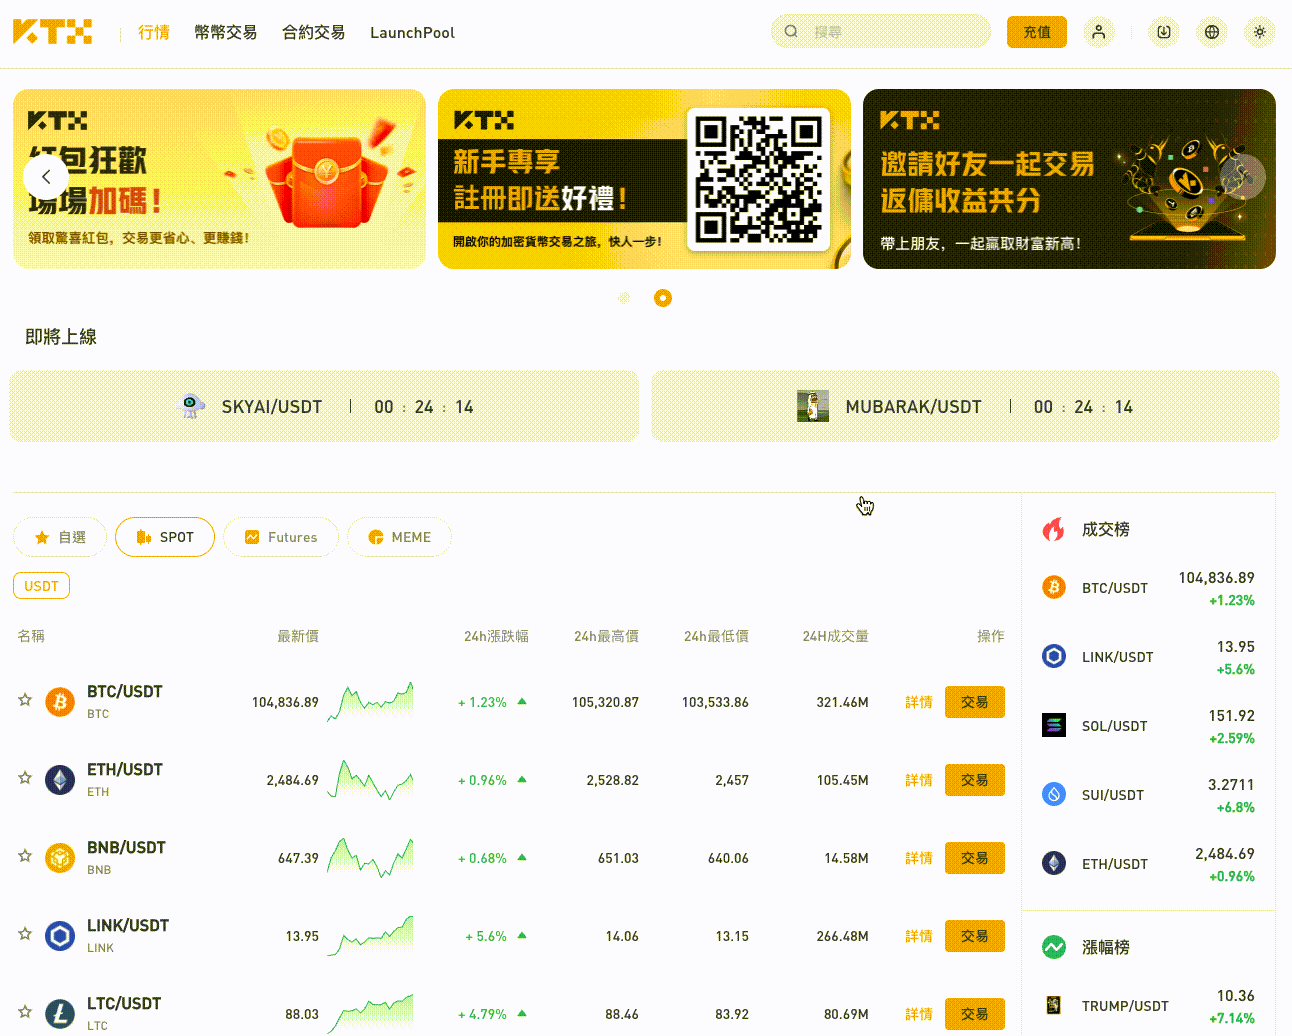This screenshot has width=1292, height=1036.
Task: Open 詳情 details for BTC/USDT
Action: [919, 702]
